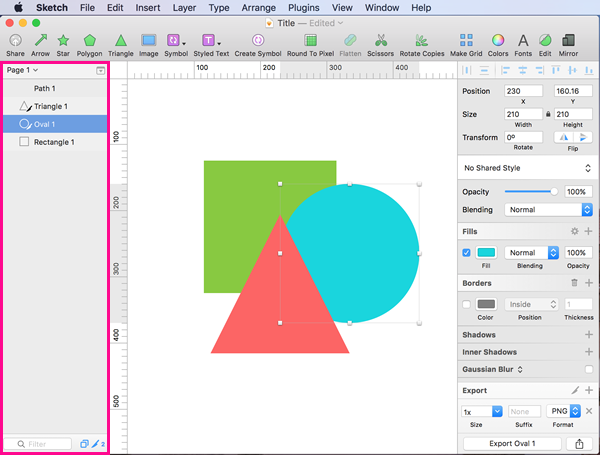Add a new inner shadow

pos(589,352)
